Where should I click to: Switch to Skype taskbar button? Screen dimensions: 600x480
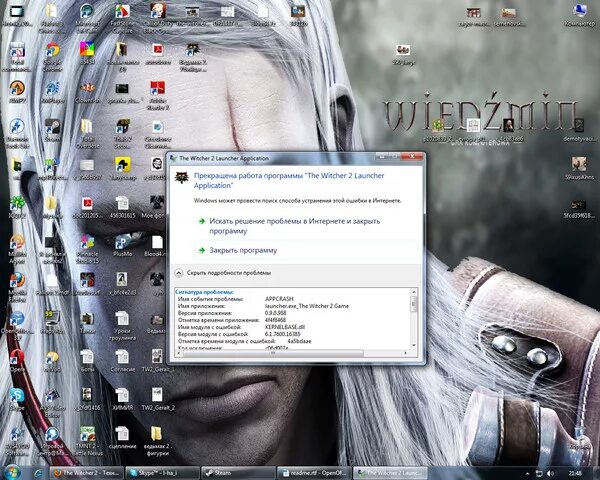pyautogui.click(x=163, y=473)
